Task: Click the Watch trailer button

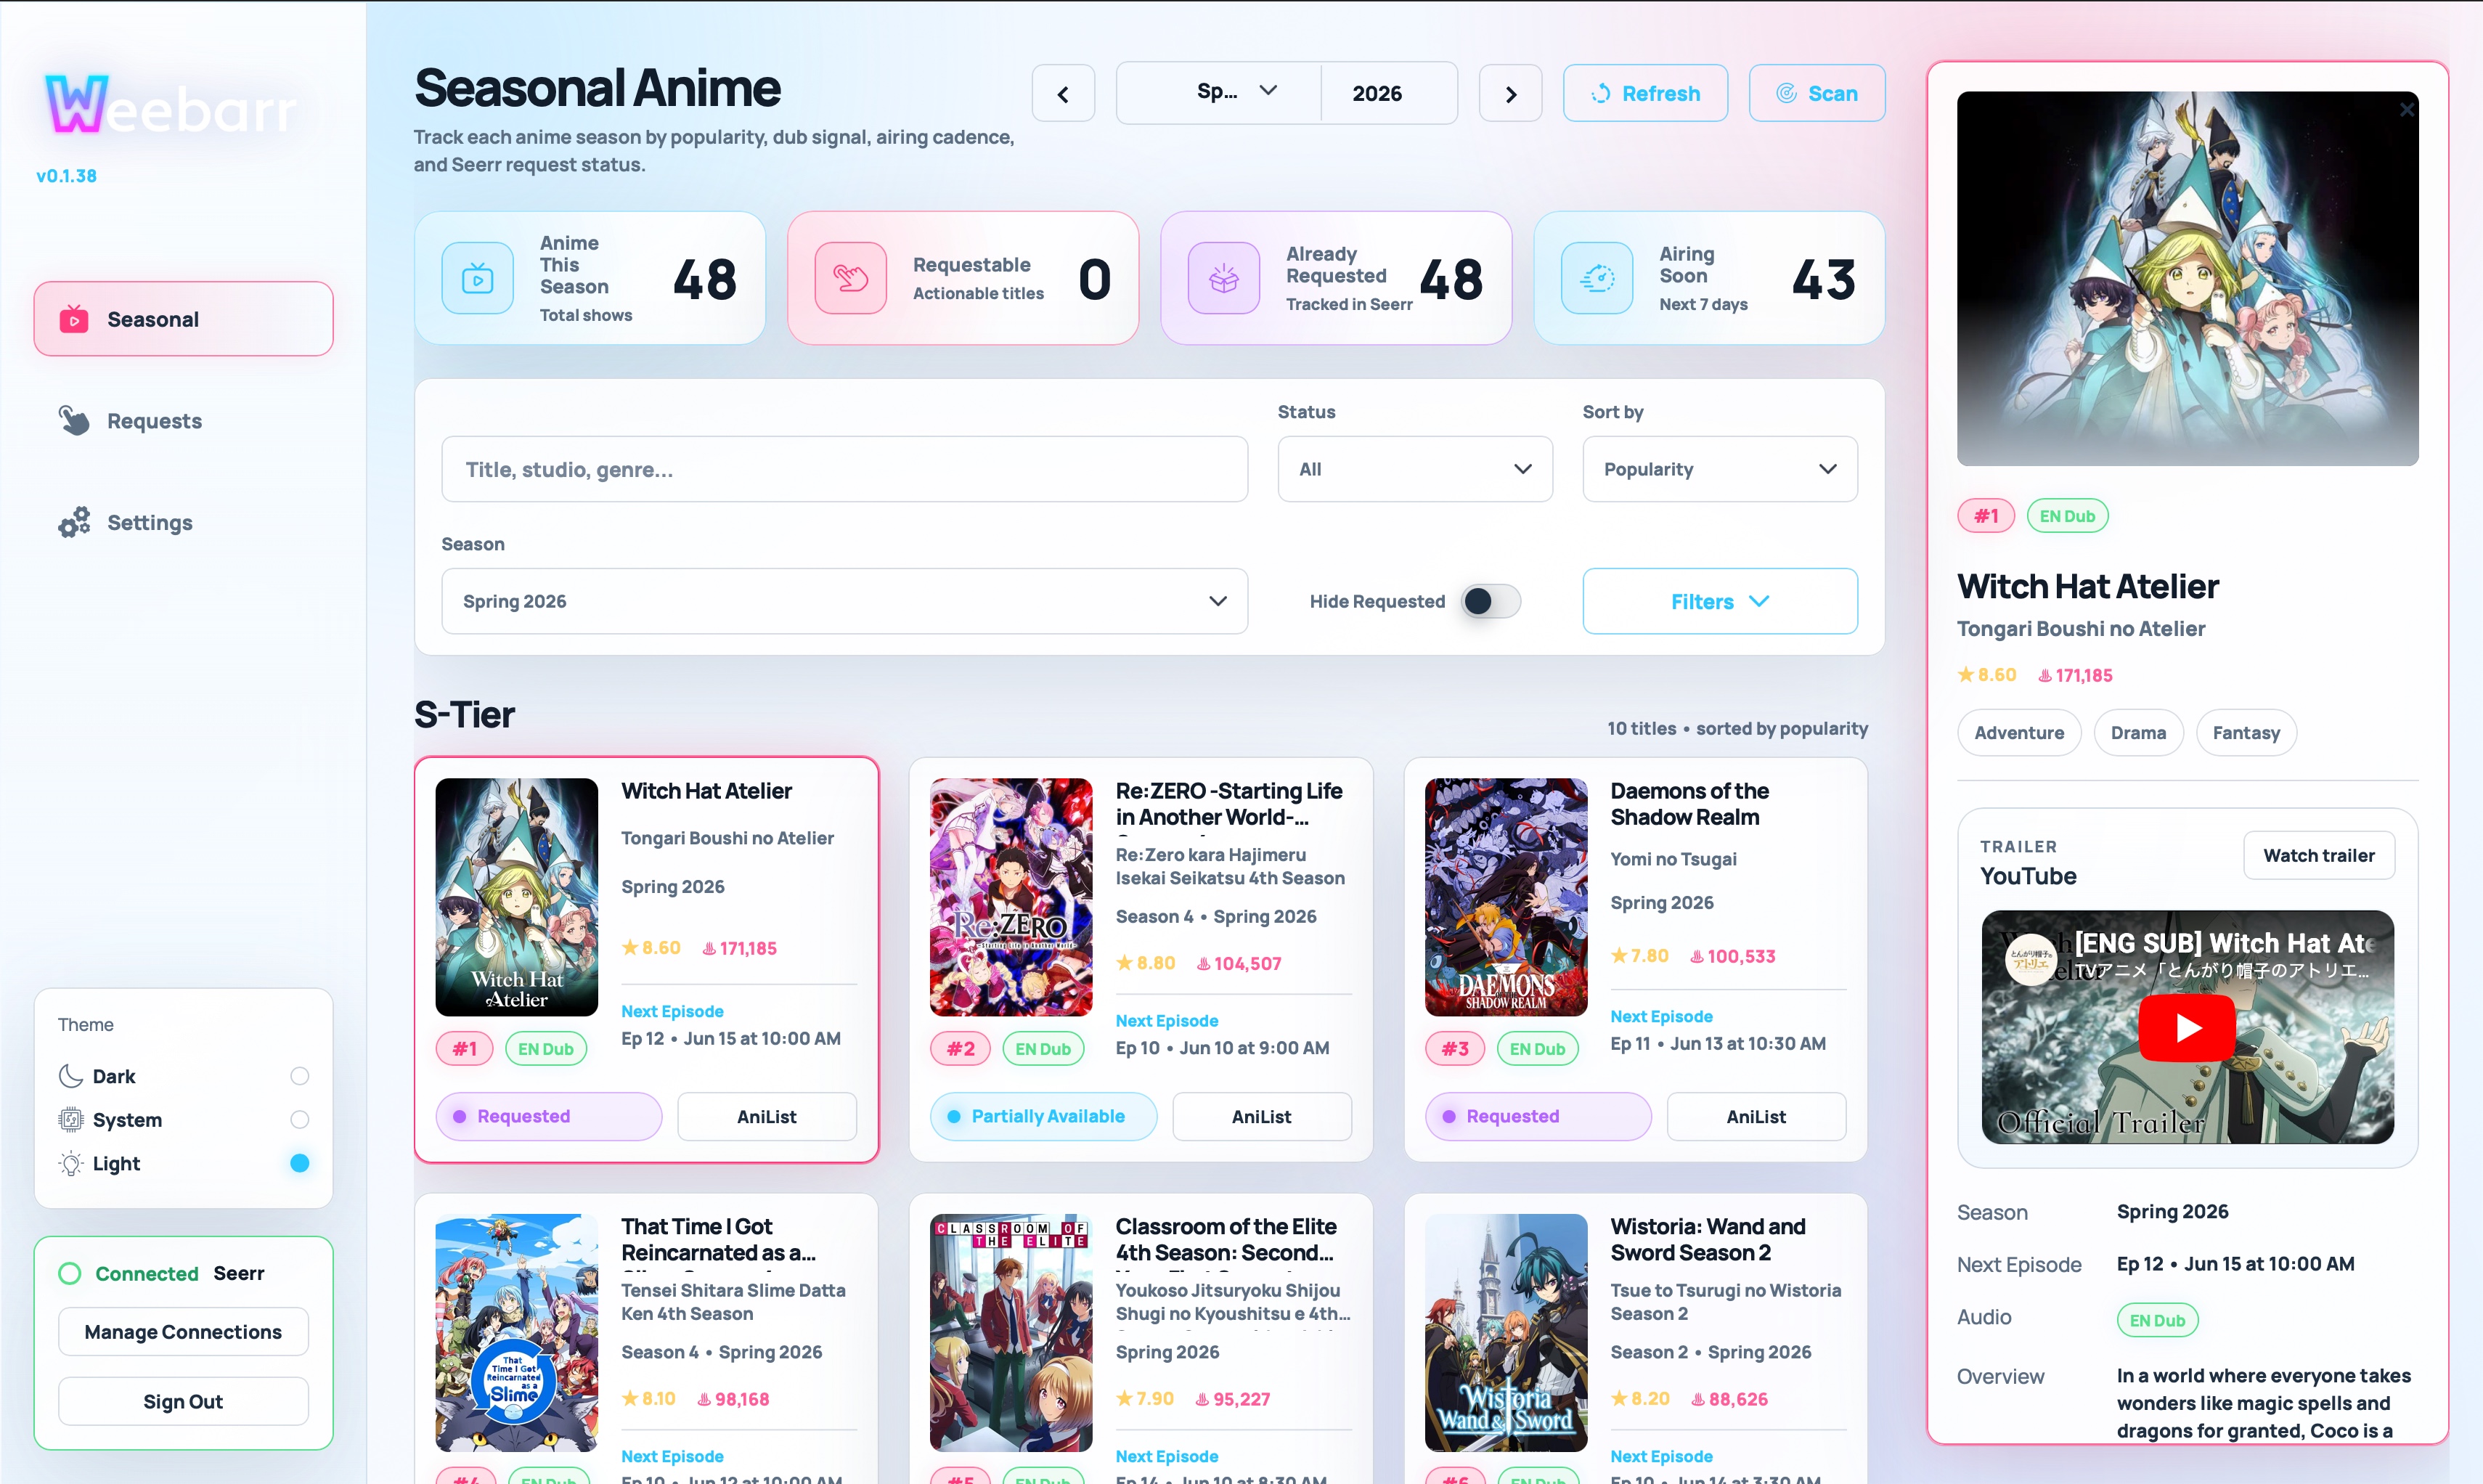Action: (x=2318, y=855)
